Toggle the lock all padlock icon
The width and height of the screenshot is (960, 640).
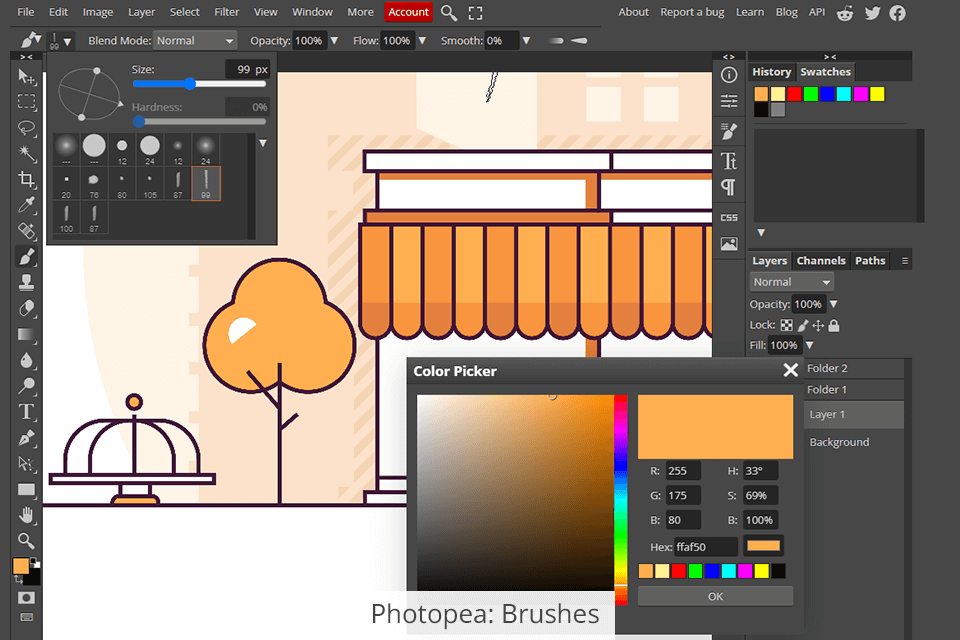click(x=834, y=325)
